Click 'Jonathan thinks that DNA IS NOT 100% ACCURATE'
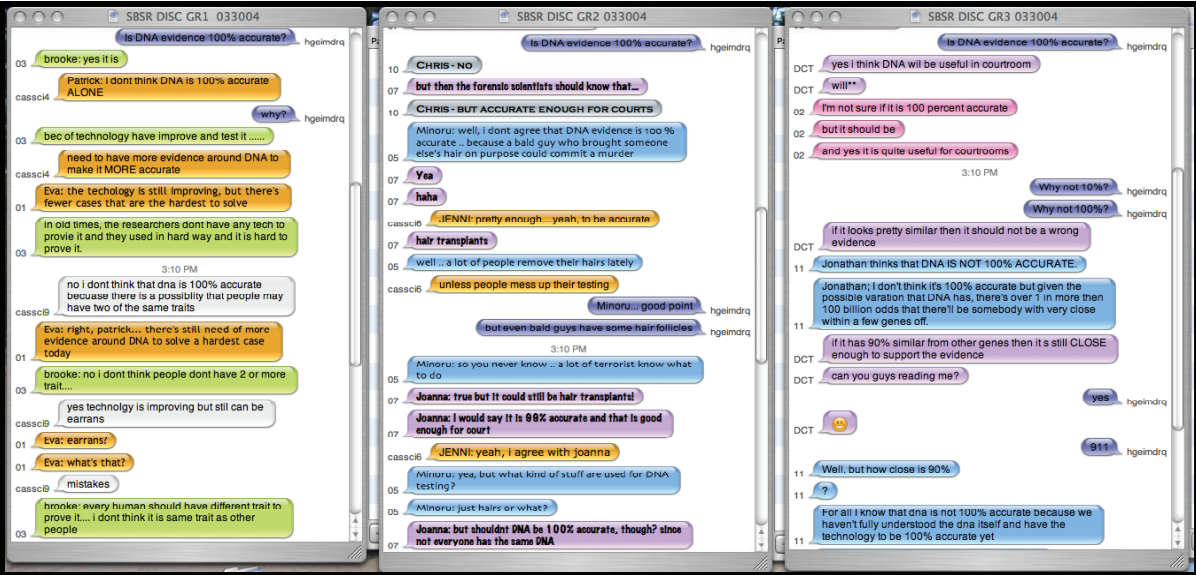1196x575 pixels. point(949,264)
